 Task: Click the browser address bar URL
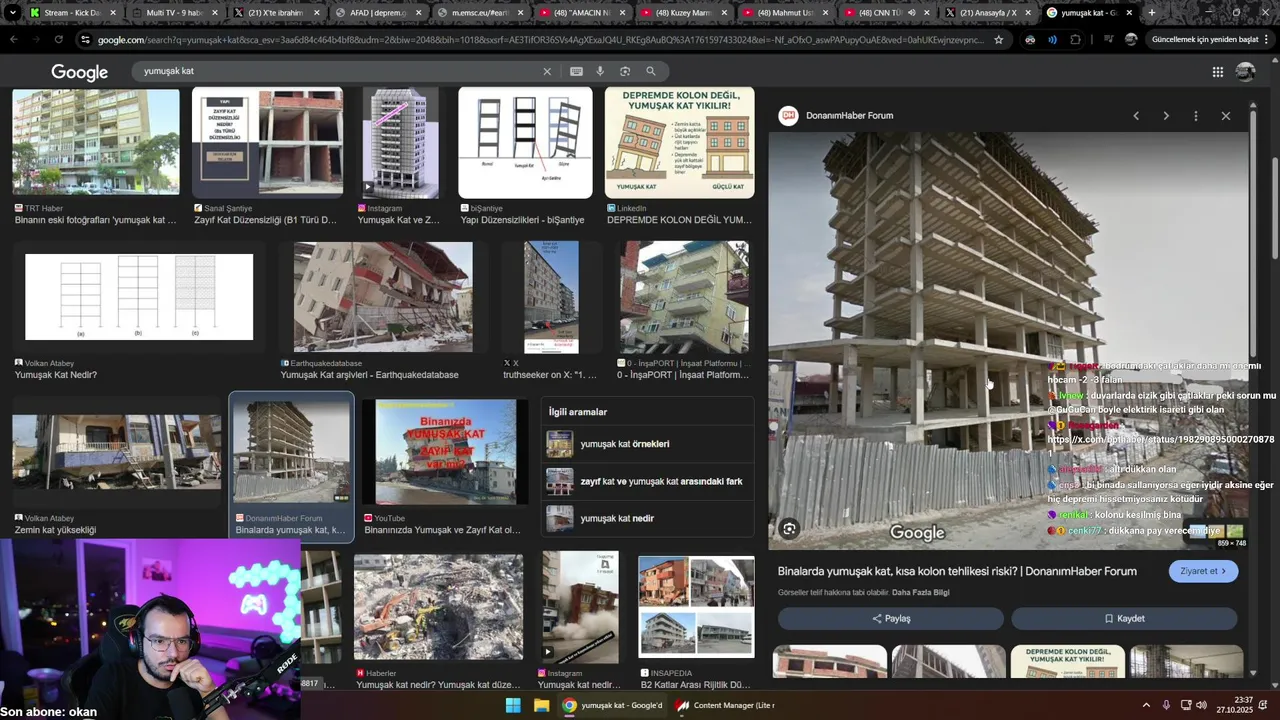(x=540, y=40)
